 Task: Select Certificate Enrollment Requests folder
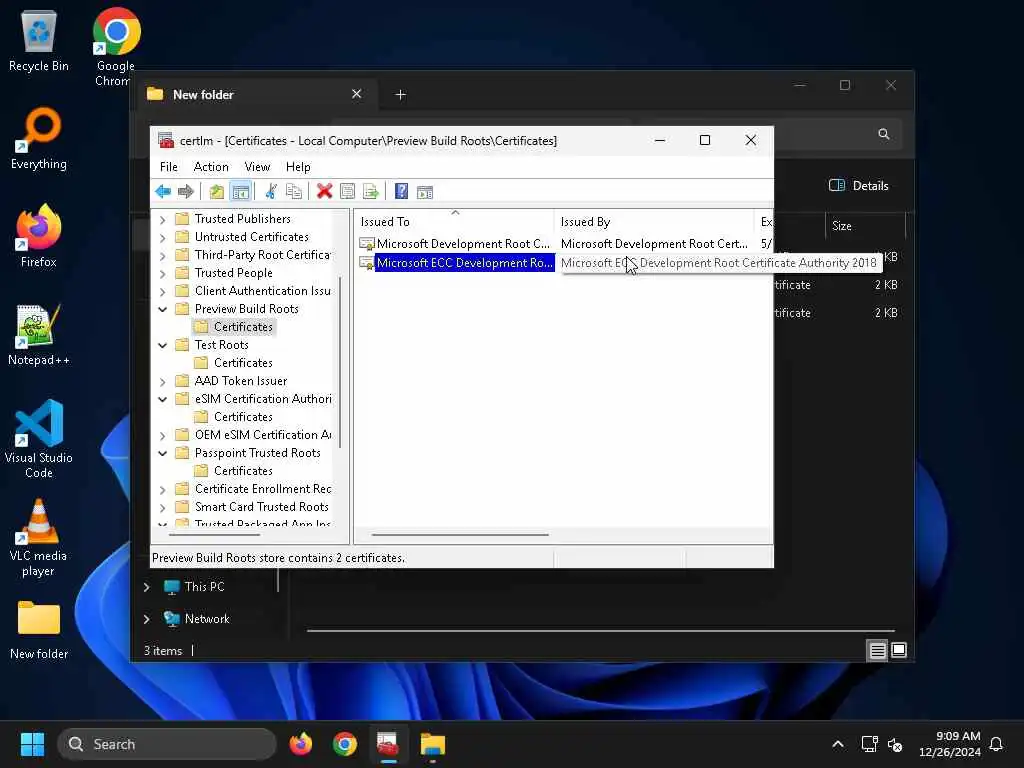click(x=253, y=489)
